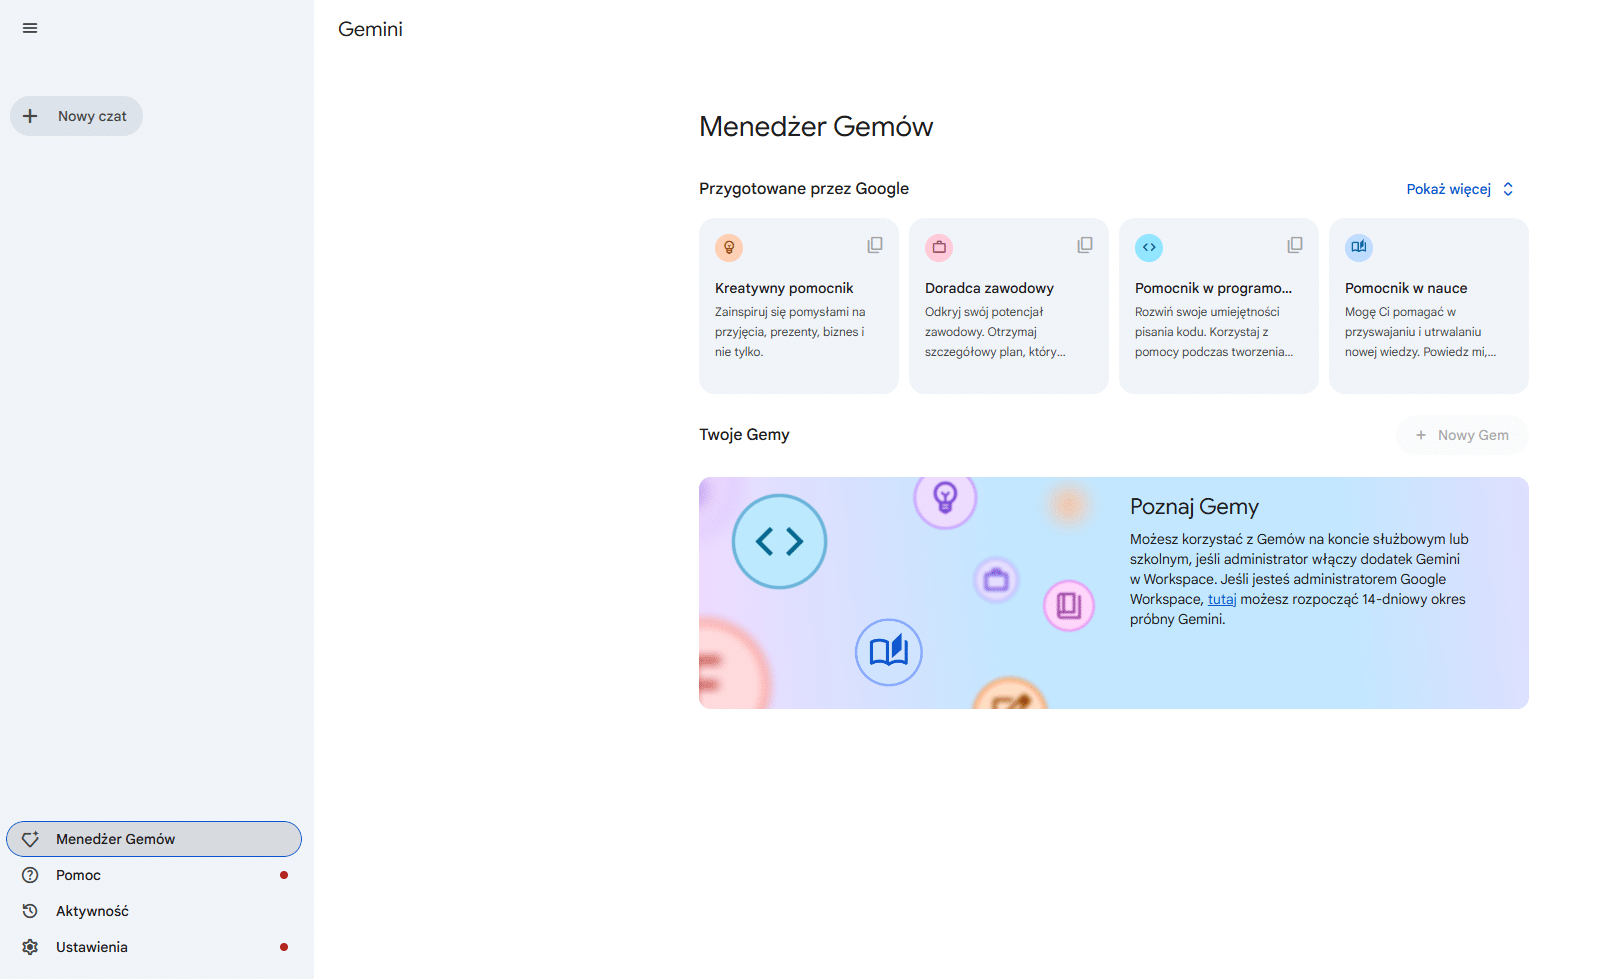Viewport: 1608px width, 979px height.
Task: Click the Ustawienia gear icon
Action: (30, 947)
